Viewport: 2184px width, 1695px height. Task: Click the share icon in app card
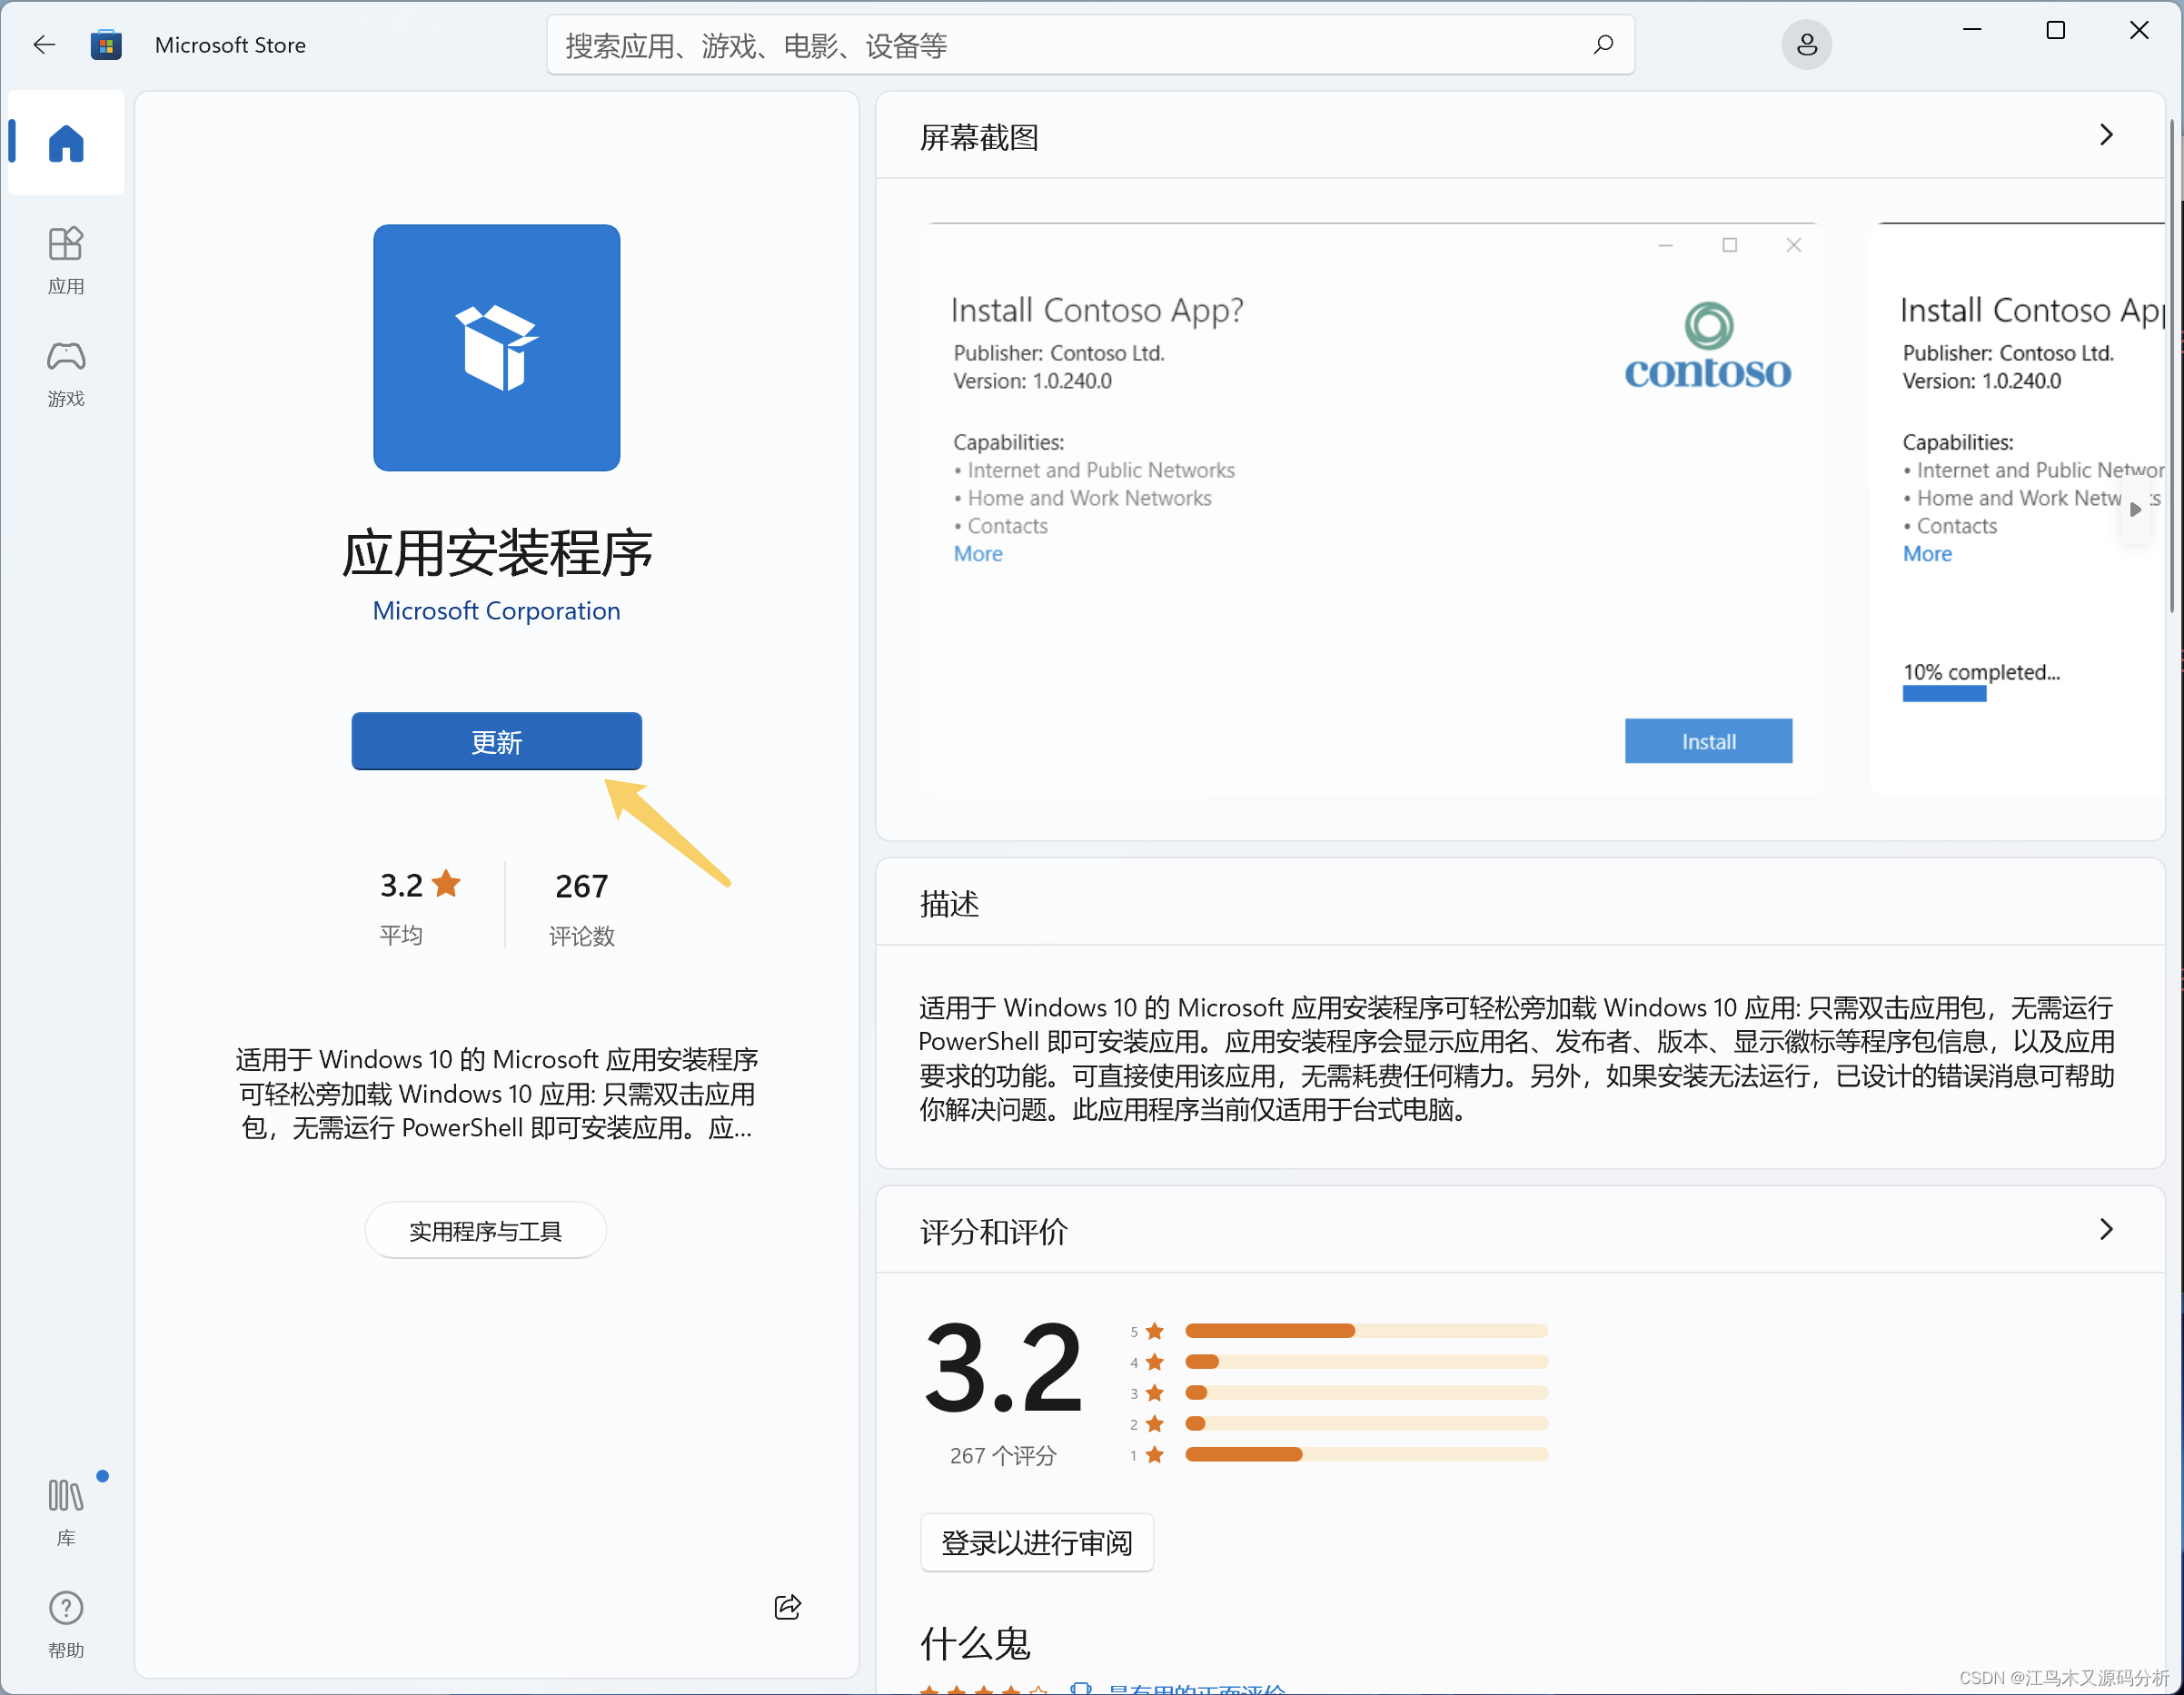tap(788, 1607)
